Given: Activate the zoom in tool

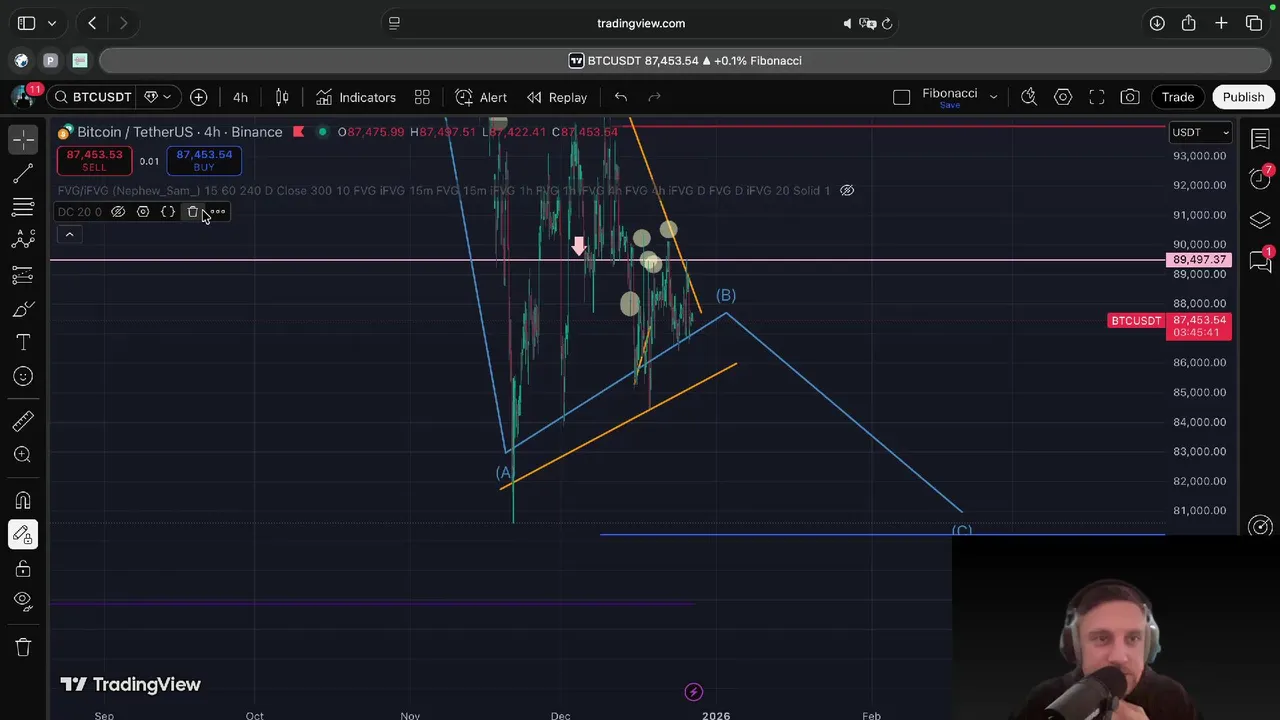Looking at the screenshot, I should [23, 455].
